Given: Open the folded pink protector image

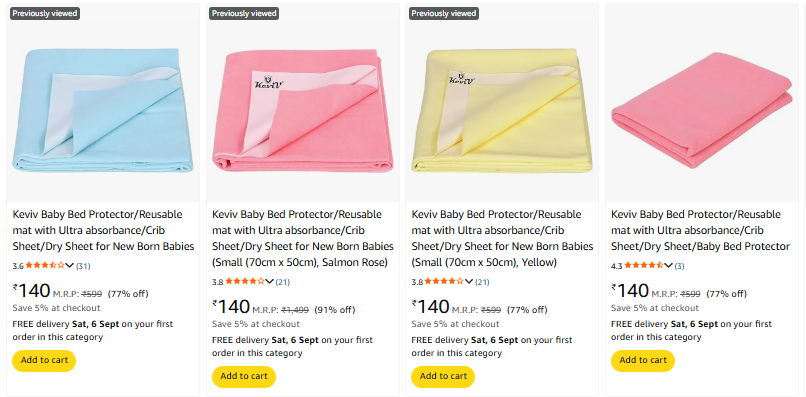Looking at the screenshot, I should pos(702,110).
